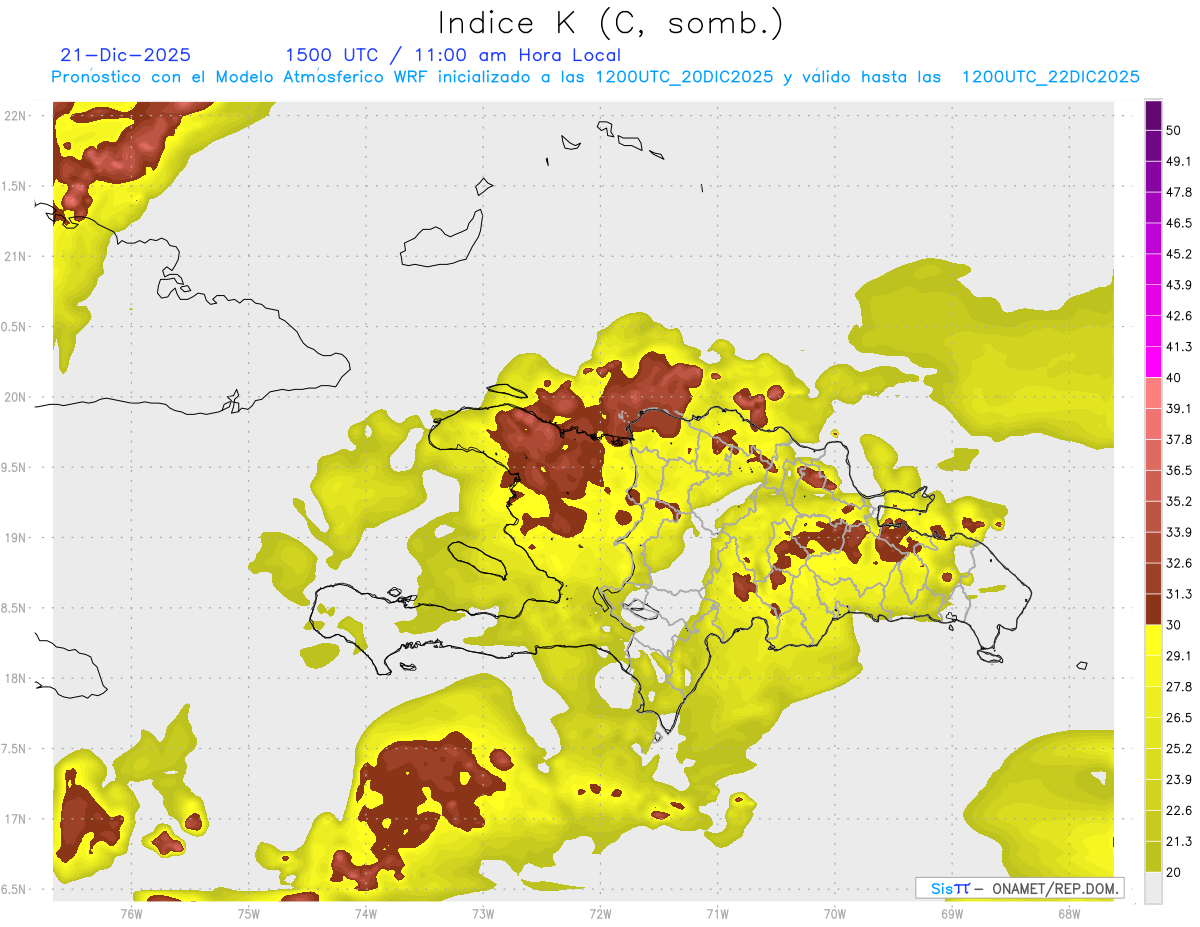Click the "Pronostico con el Modelo Atmosferico WRF" line
Image resolution: width=1200 pixels, height=927 pixels.
coord(595,77)
